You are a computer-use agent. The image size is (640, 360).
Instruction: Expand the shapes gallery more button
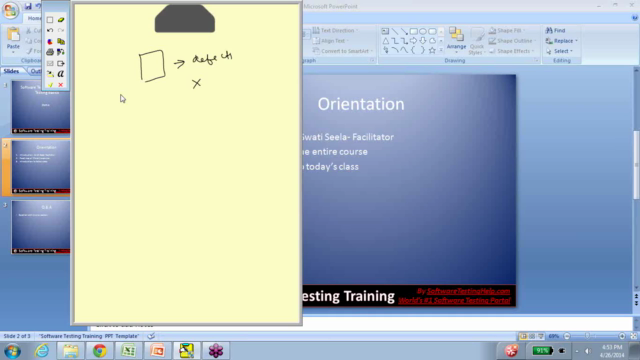(x=441, y=51)
